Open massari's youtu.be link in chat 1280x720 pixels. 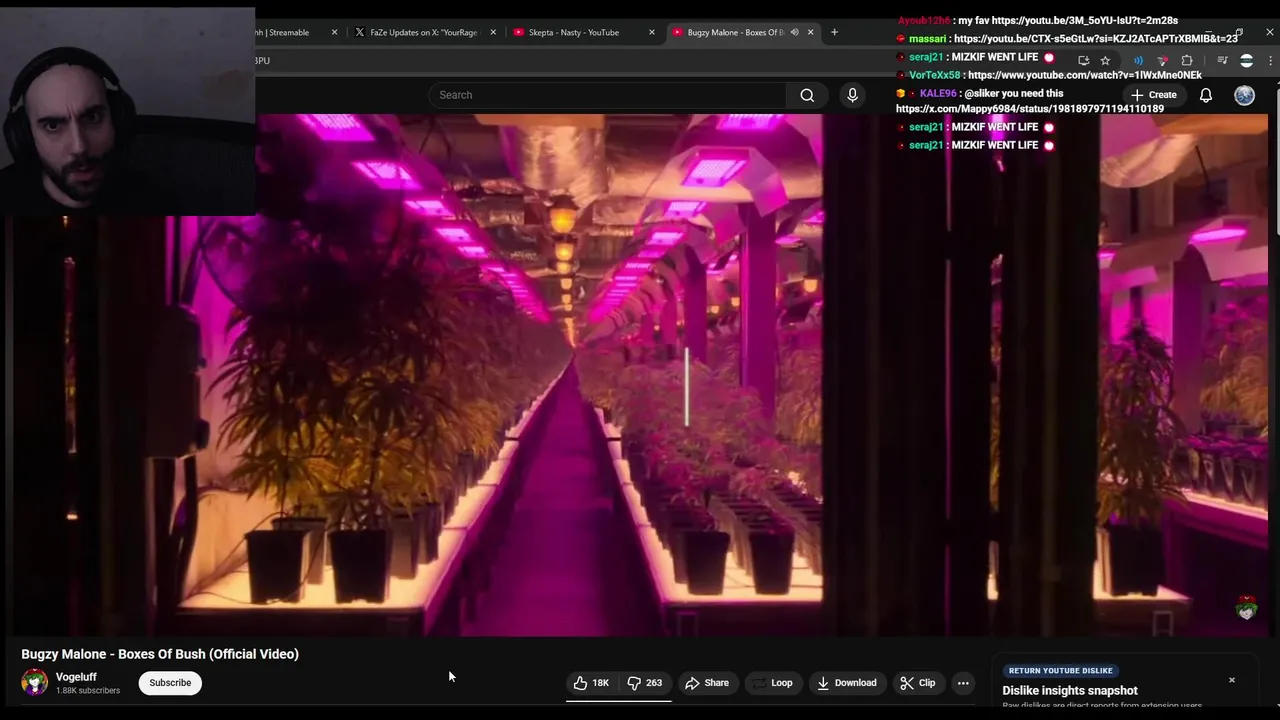click(x=1096, y=39)
